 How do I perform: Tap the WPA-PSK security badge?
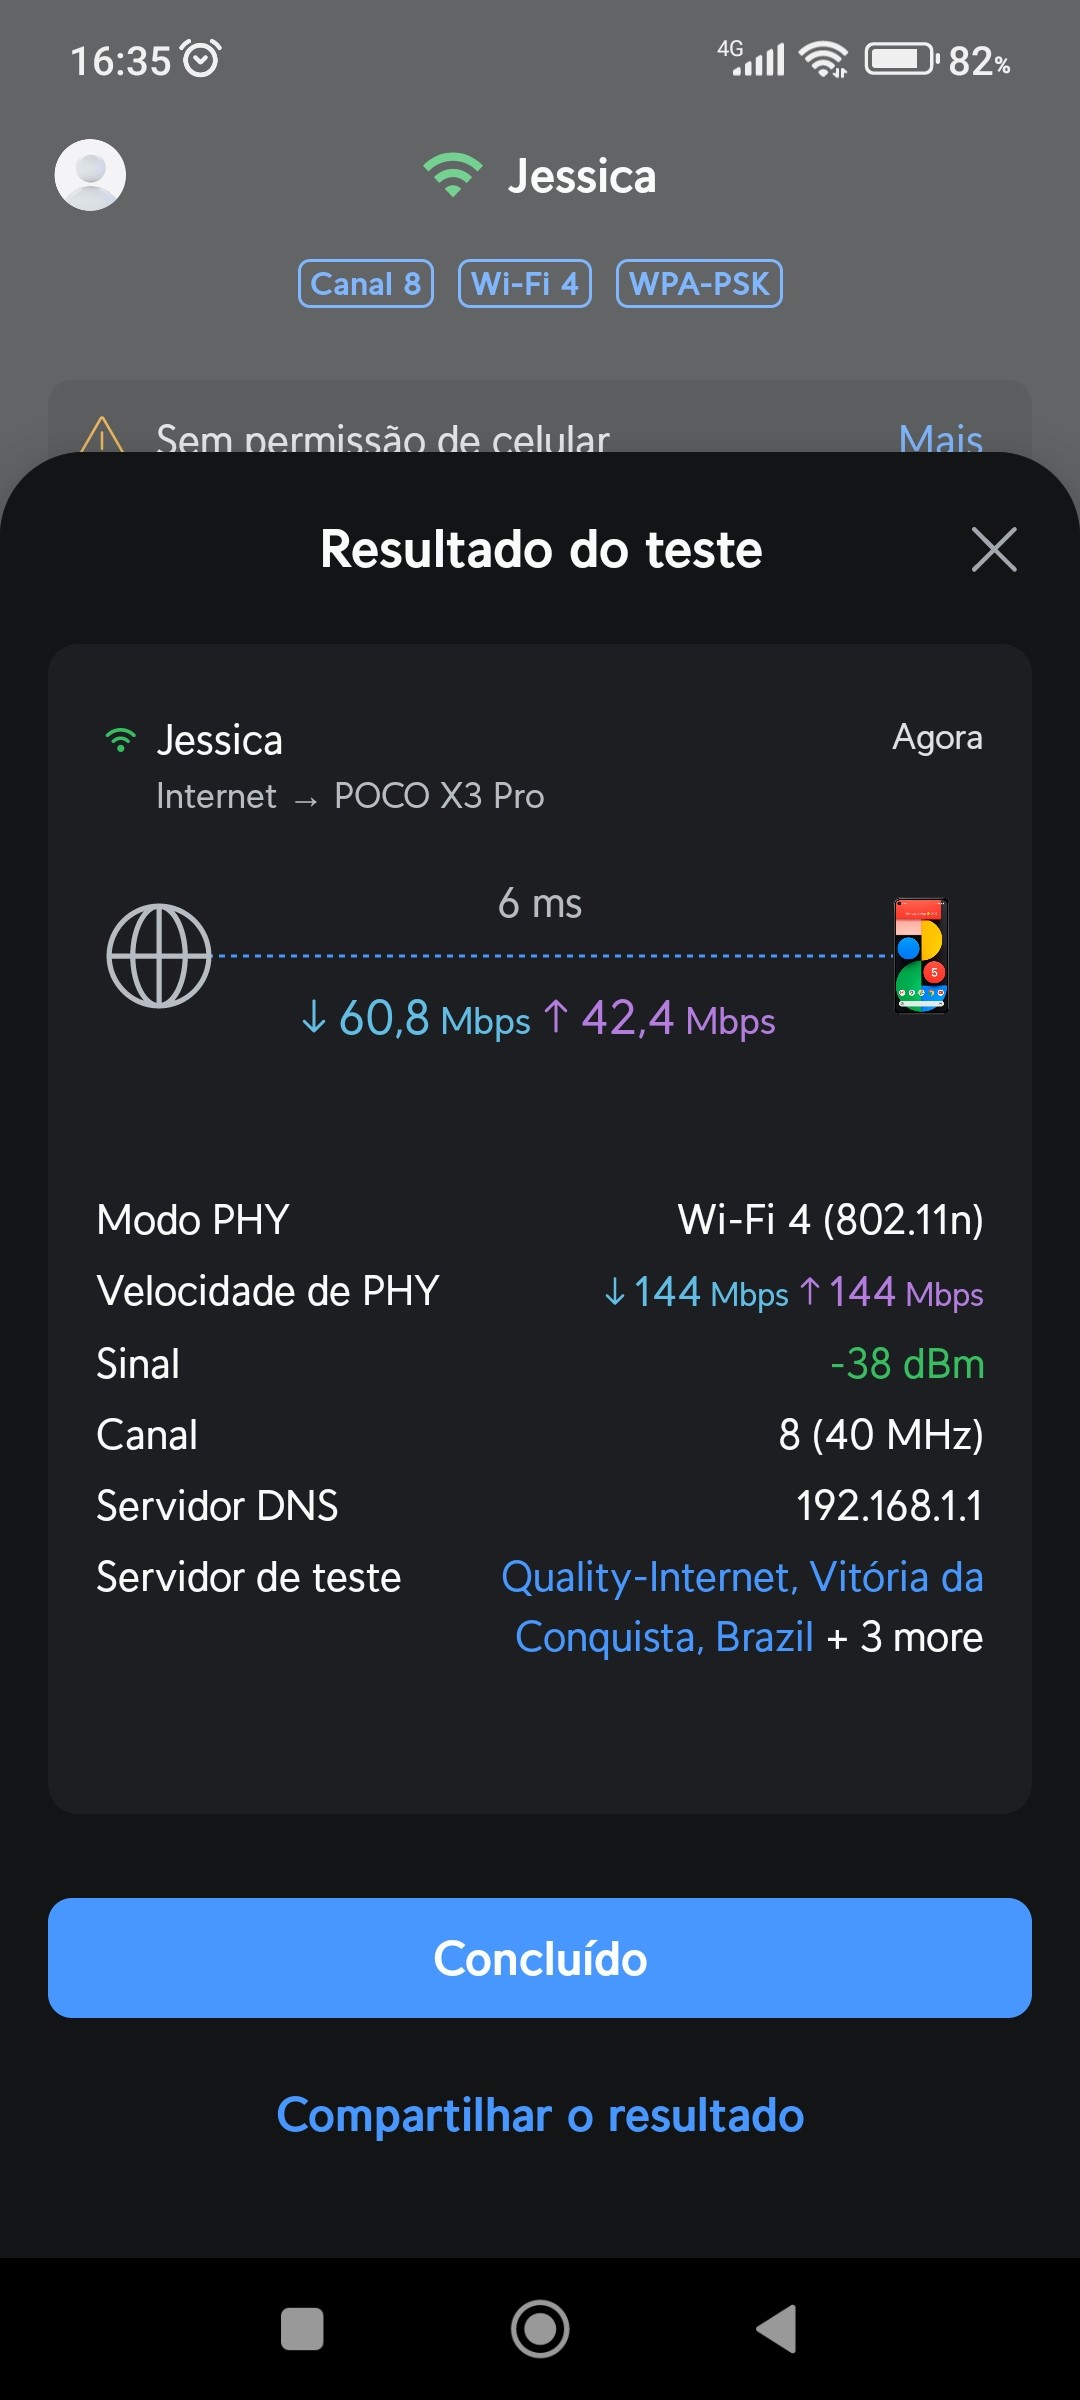point(699,284)
